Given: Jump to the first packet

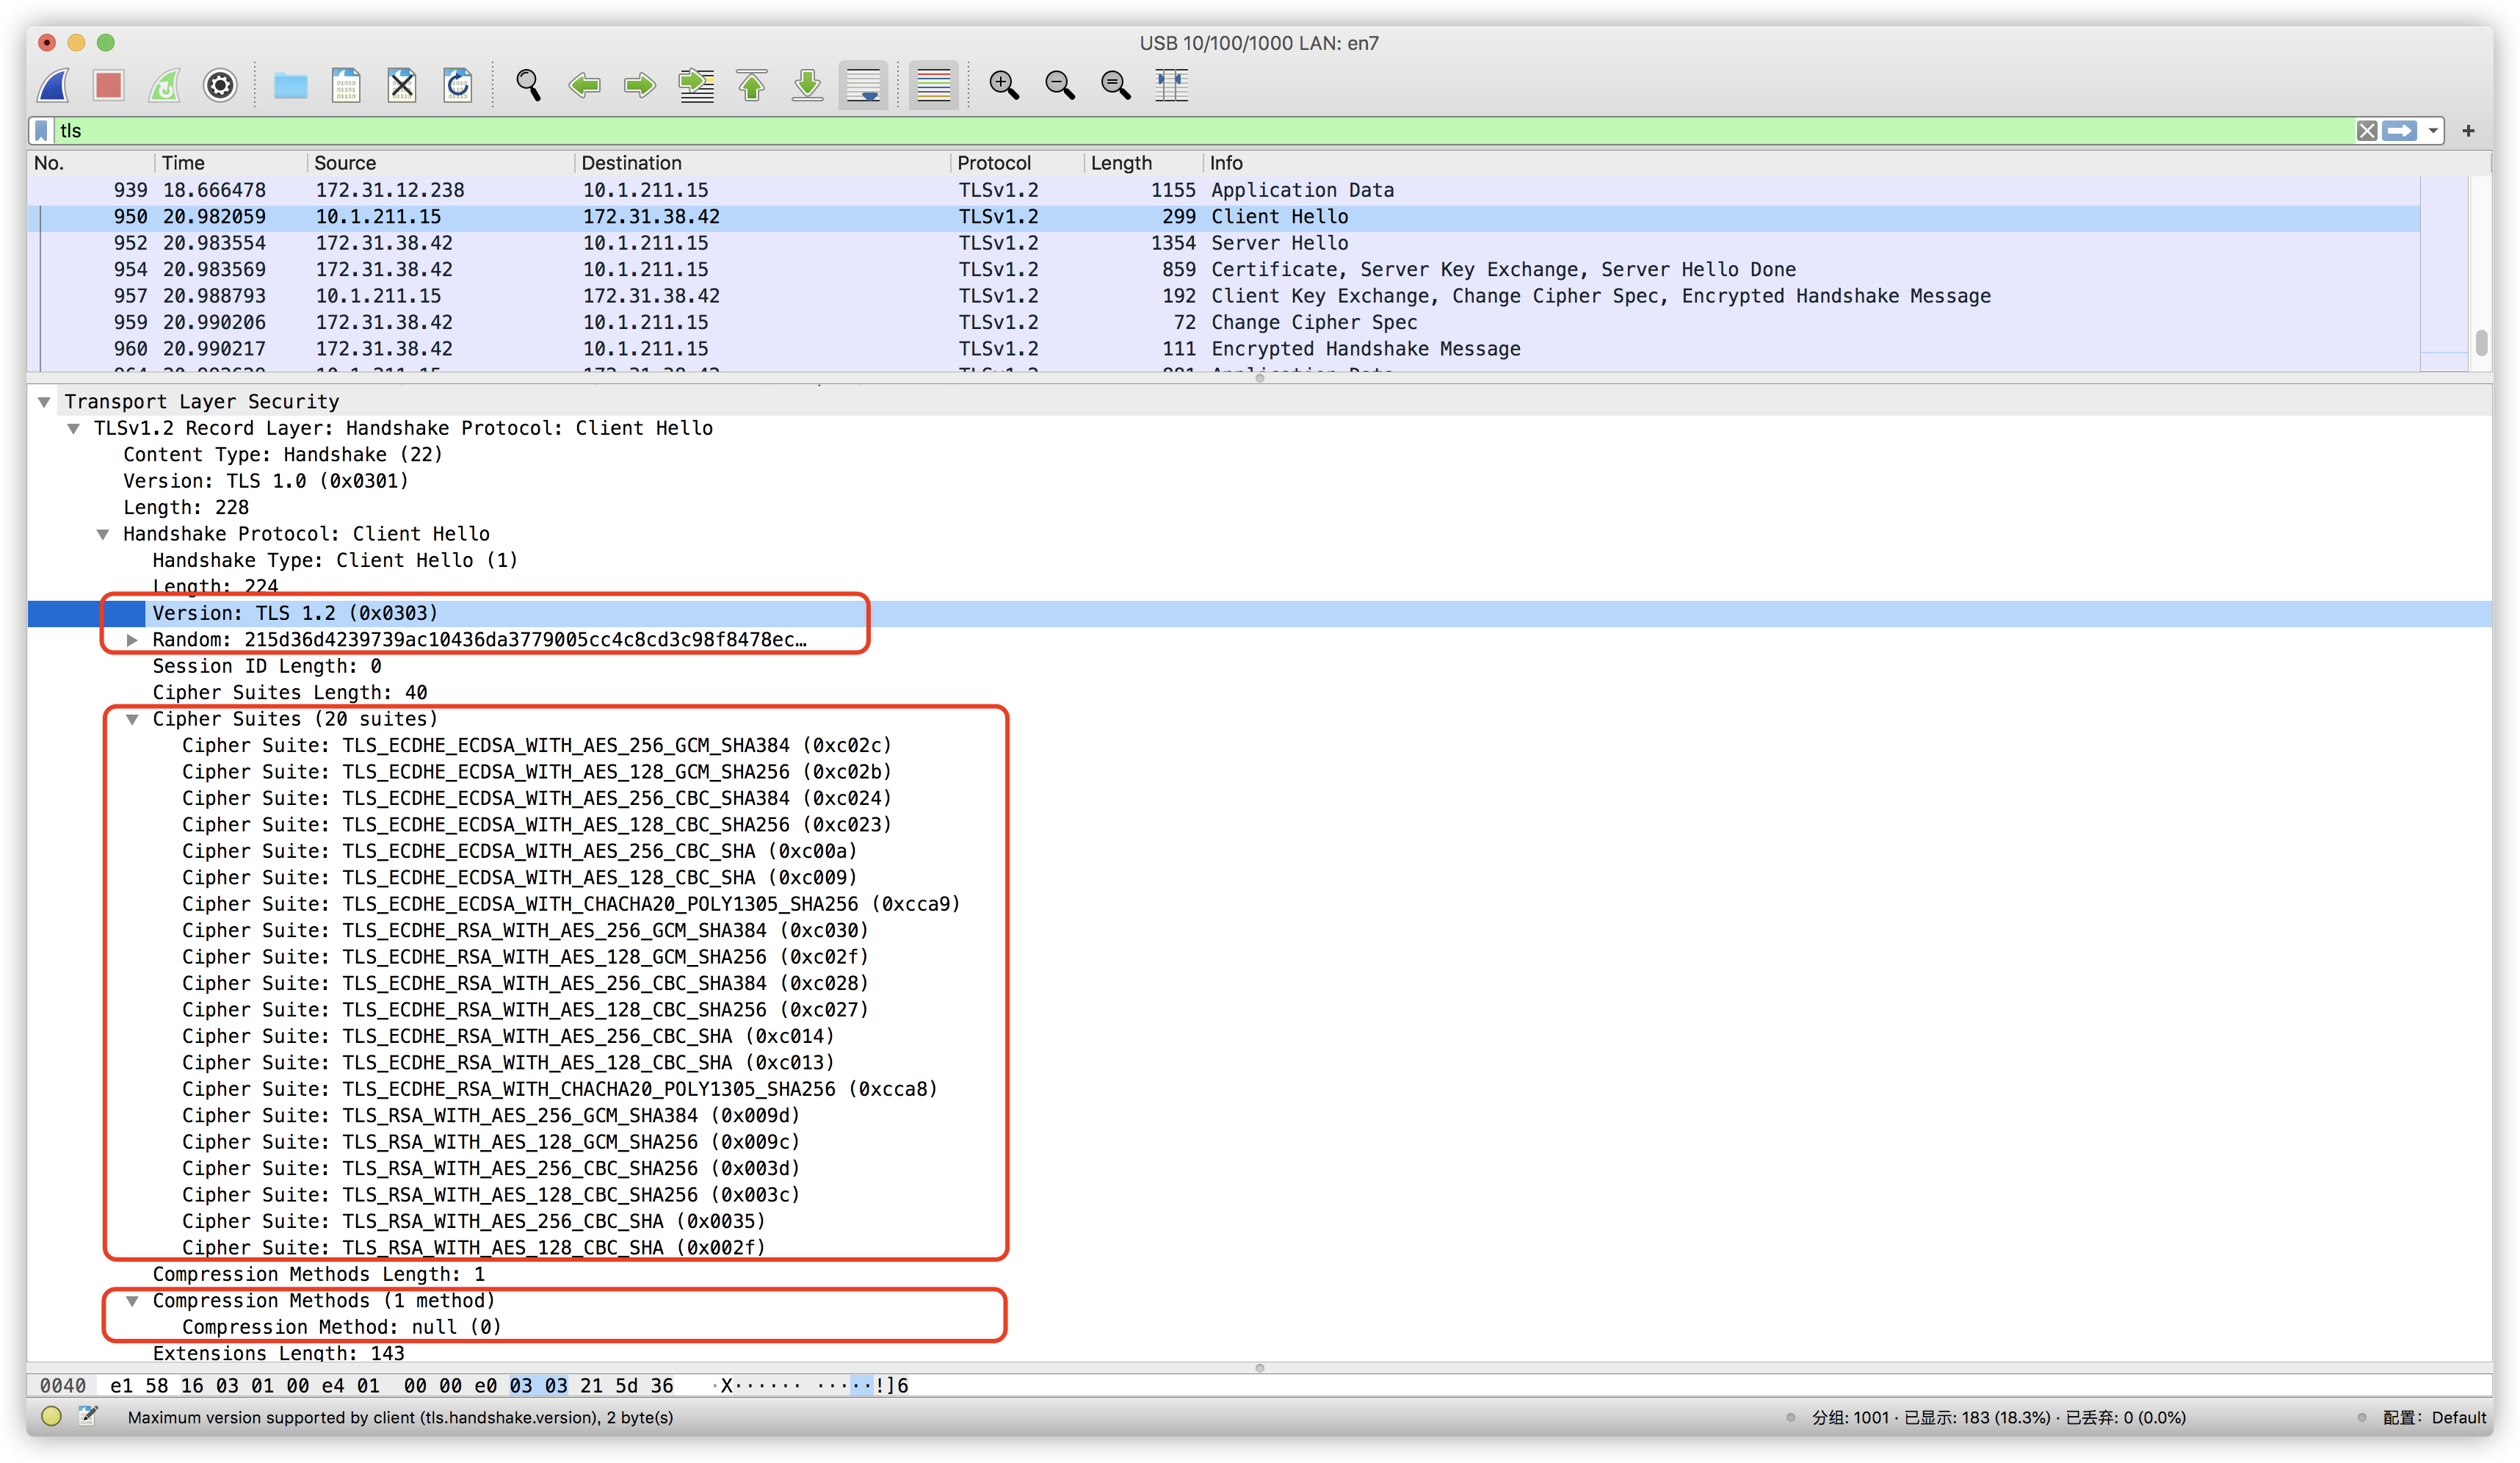Looking at the screenshot, I should (x=751, y=85).
